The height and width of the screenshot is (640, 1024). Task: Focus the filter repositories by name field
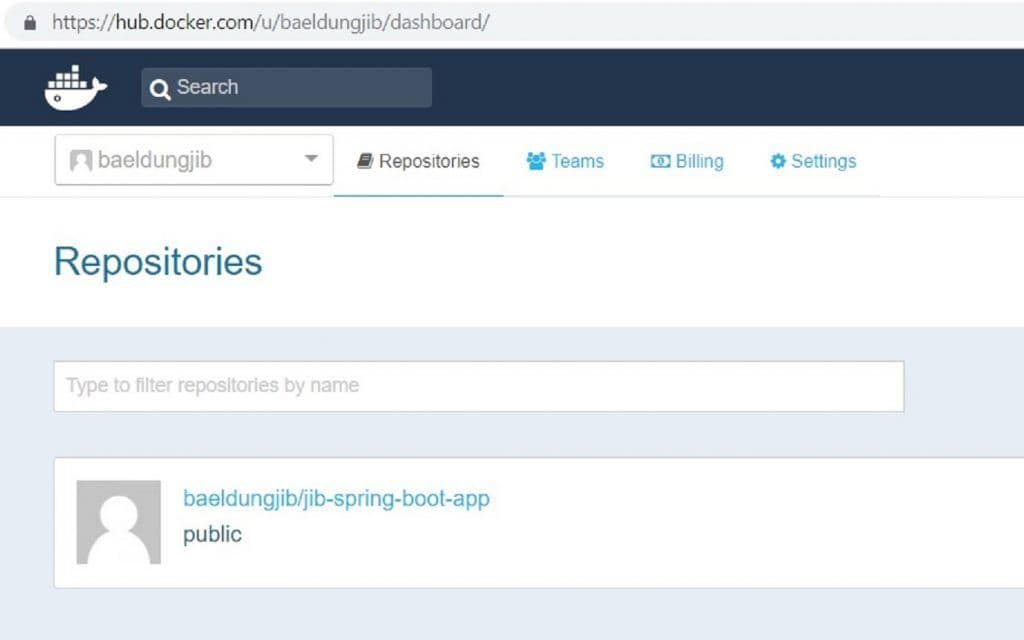pos(478,386)
